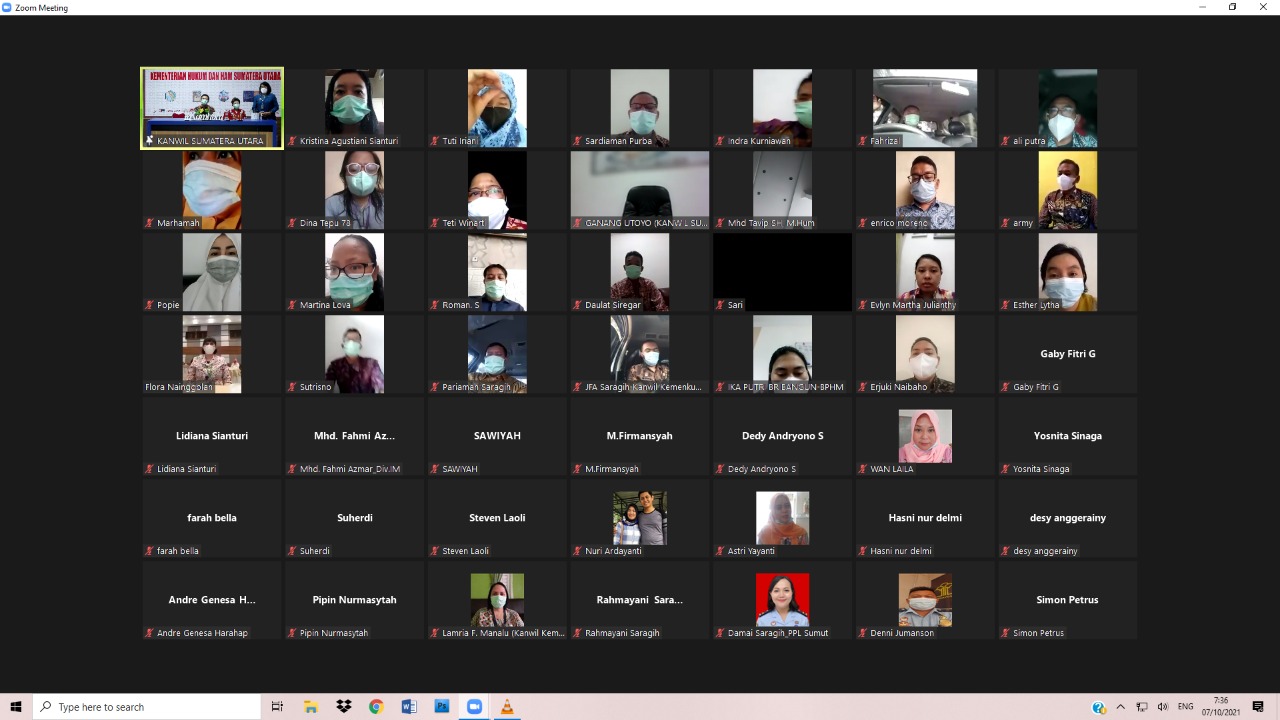
Task: Select Sutrisno's video tile
Action: [x=354, y=354]
